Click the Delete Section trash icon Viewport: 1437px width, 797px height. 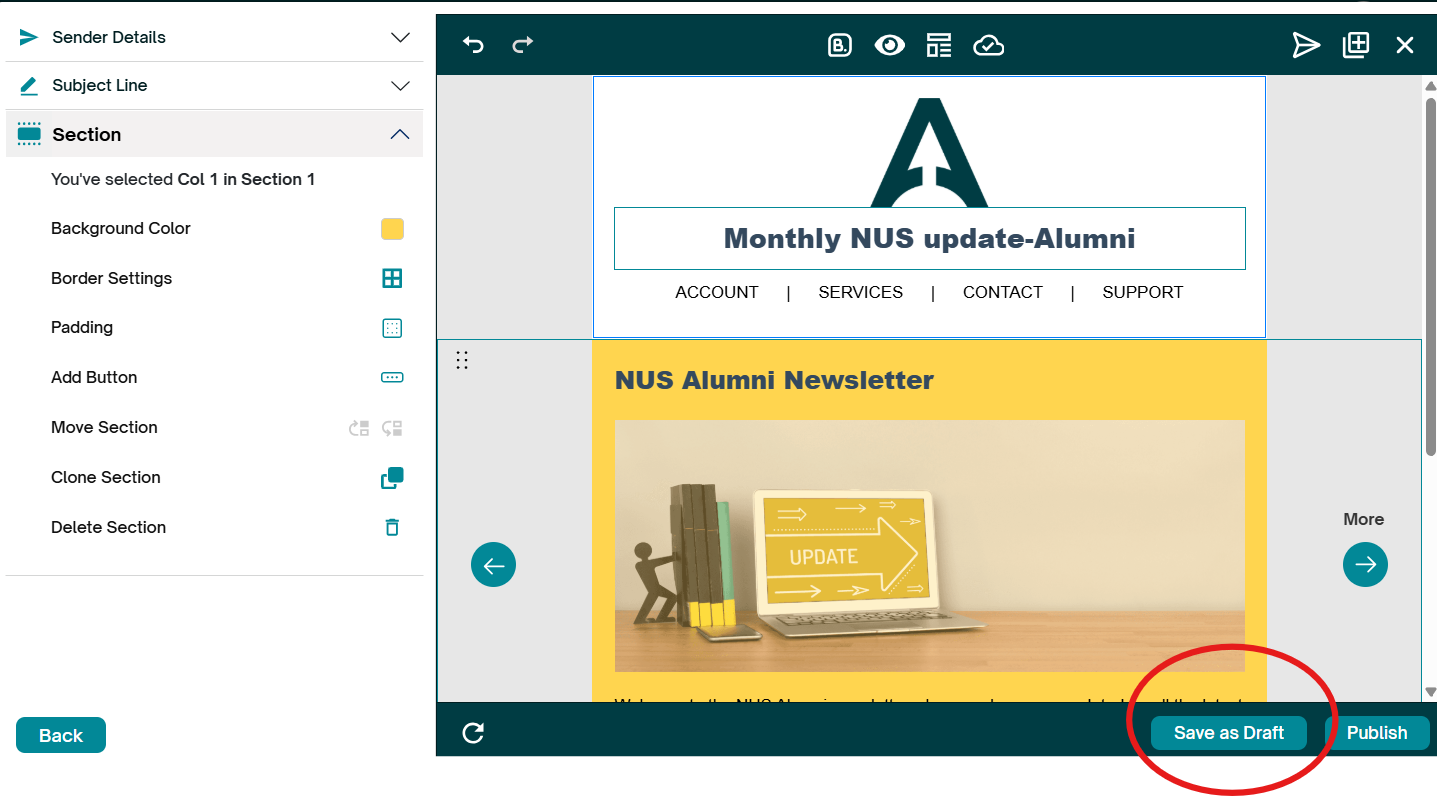392,527
